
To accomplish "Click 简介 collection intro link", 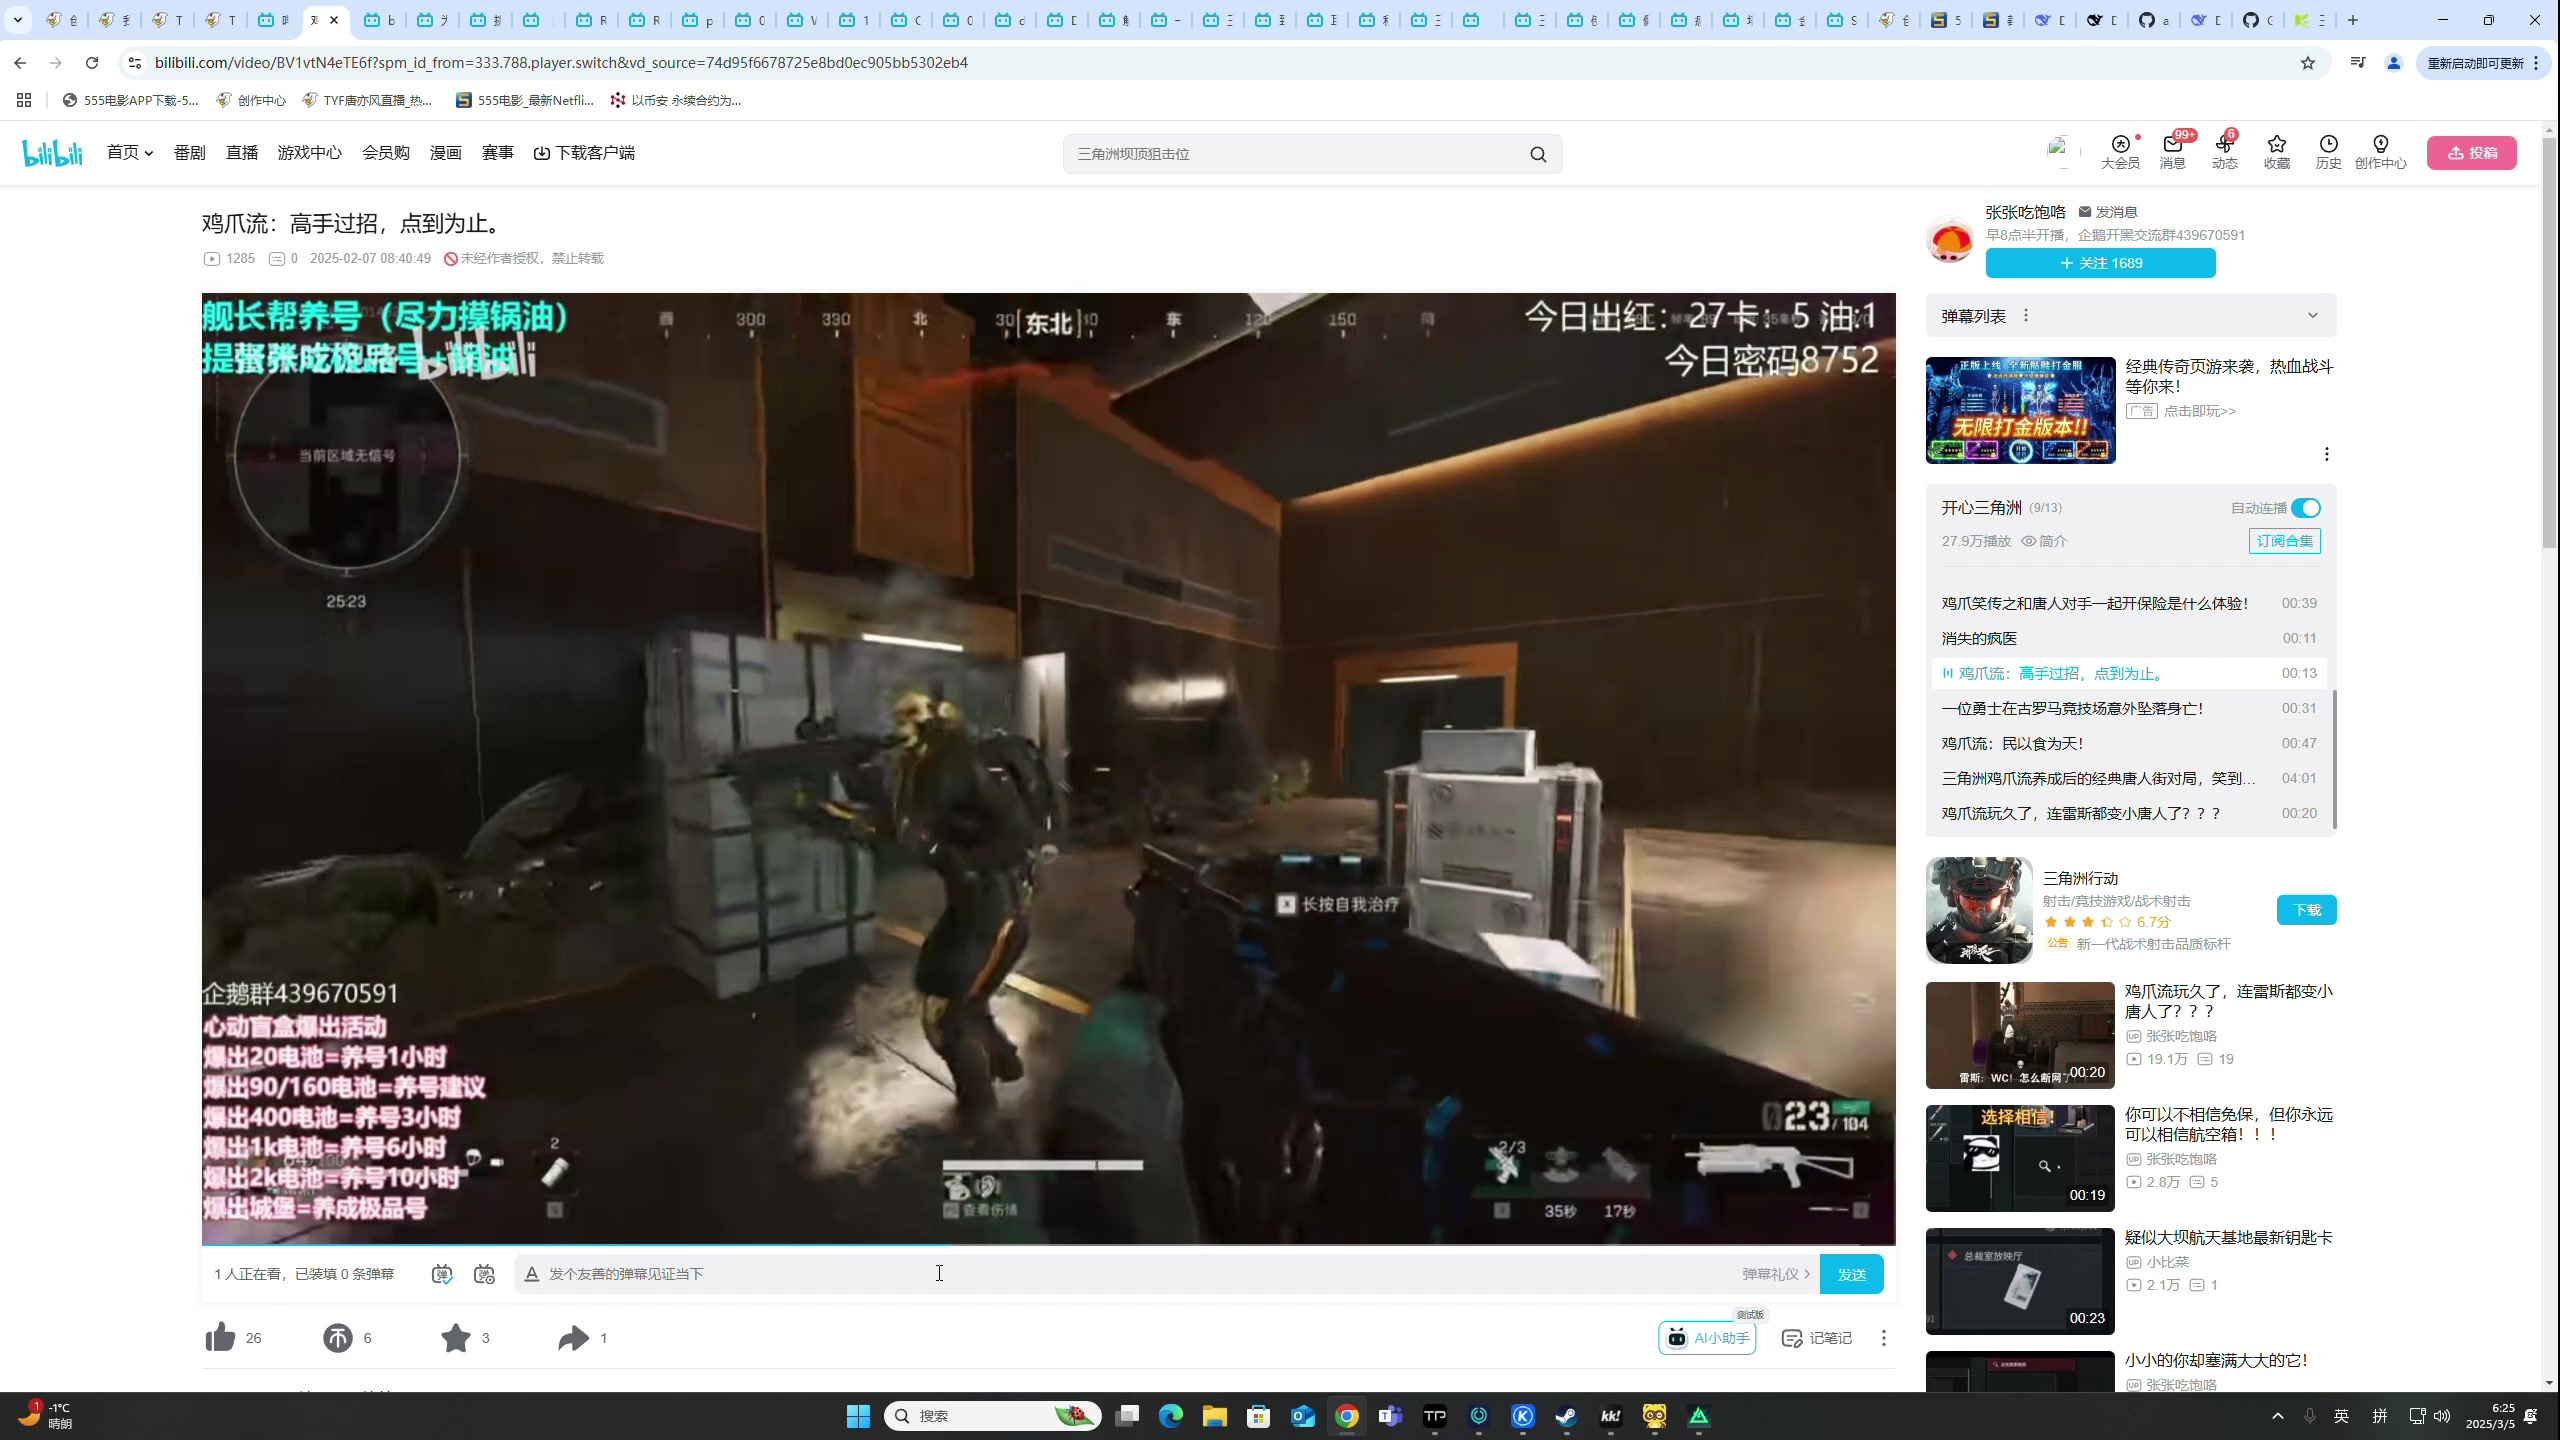I will click(2043, 541).
